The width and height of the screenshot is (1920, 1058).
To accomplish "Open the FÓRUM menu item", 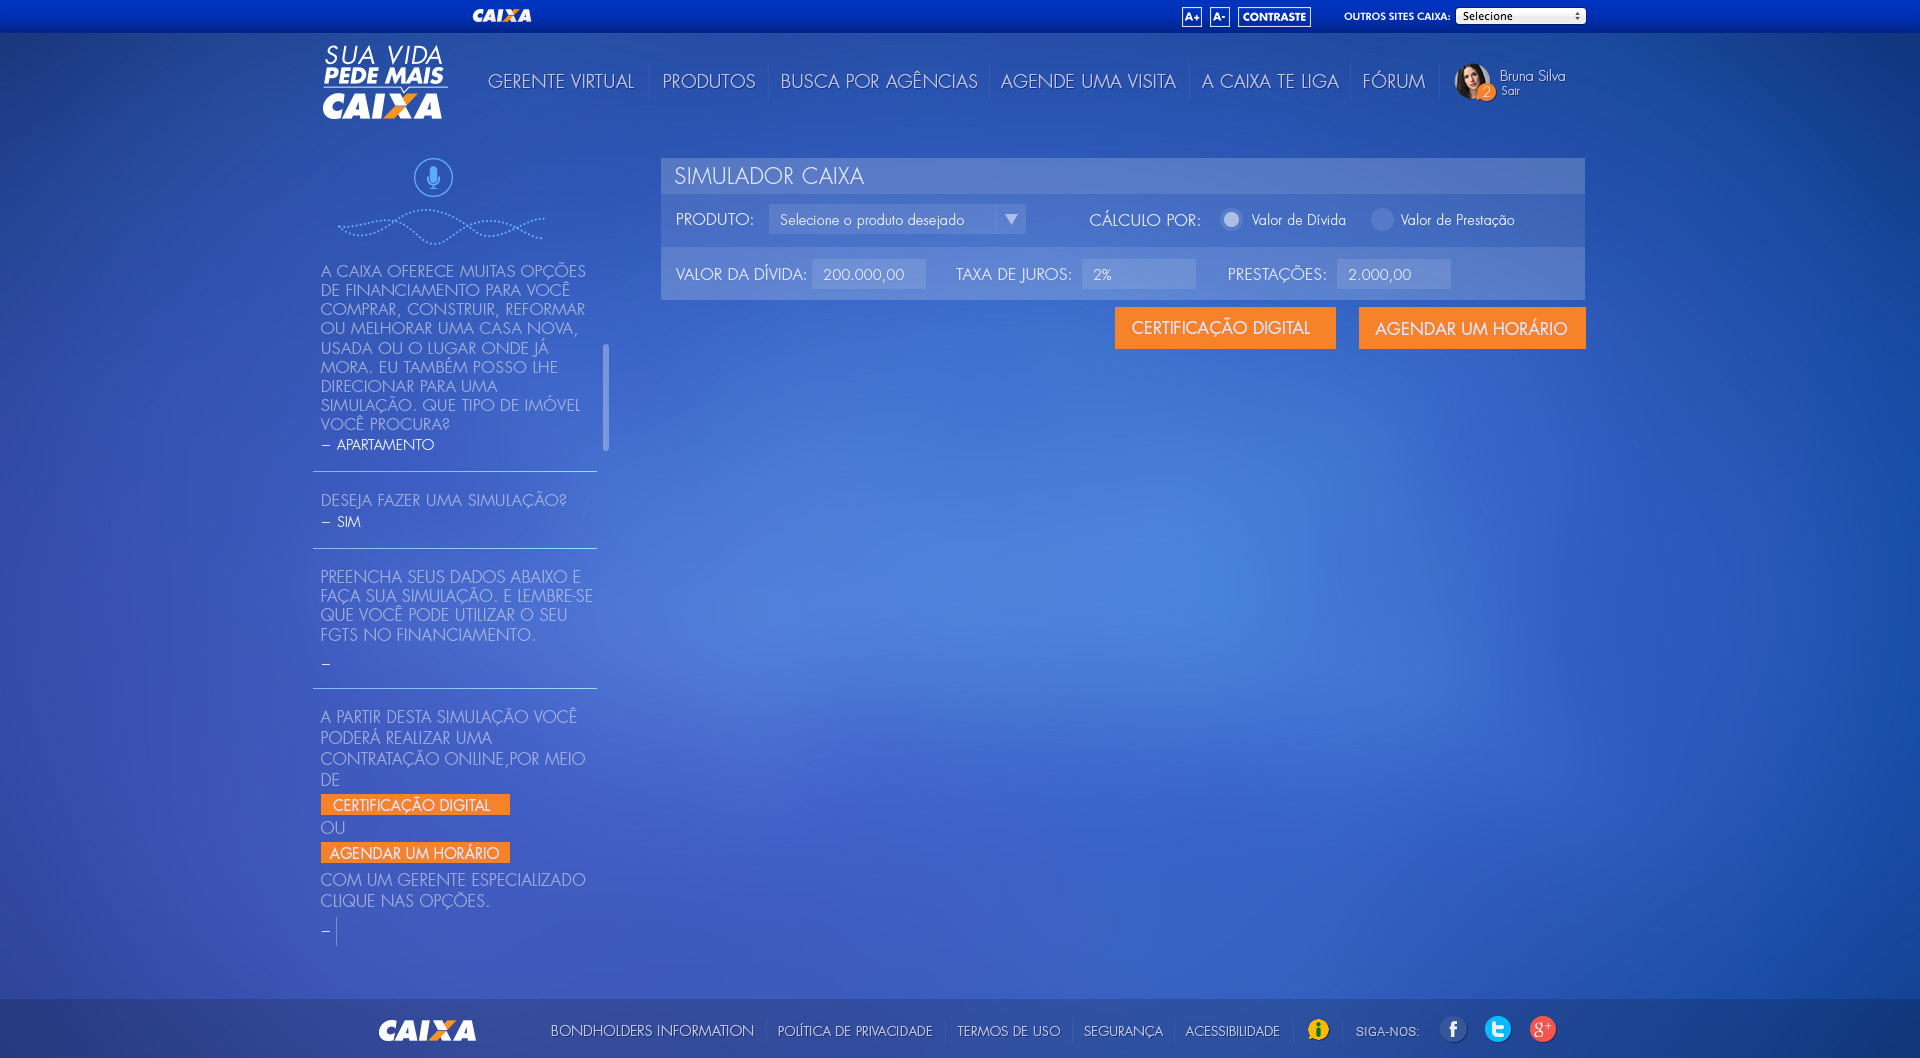I will coord(1394,81).
